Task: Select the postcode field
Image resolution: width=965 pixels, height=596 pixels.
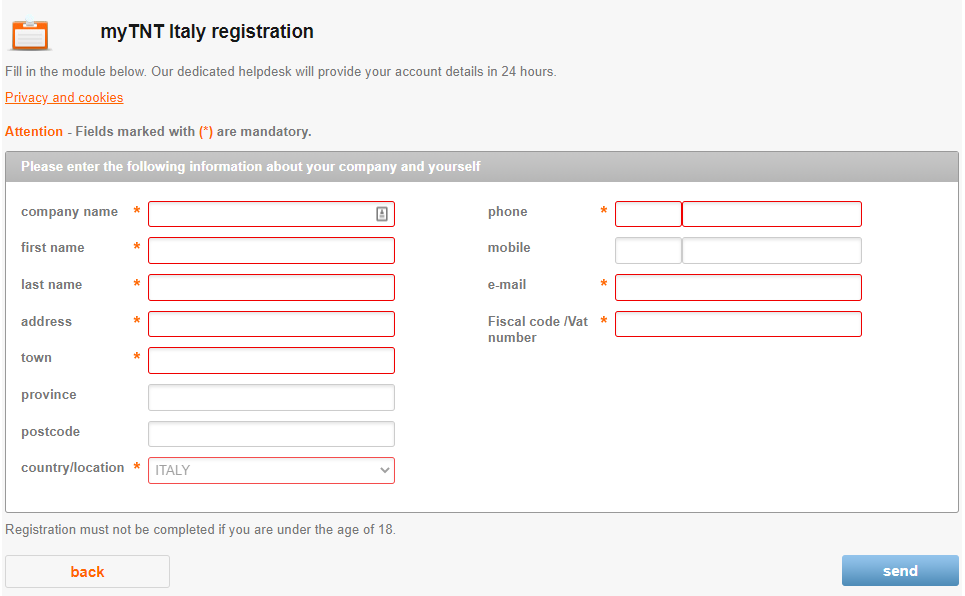Action: click(x=271, y=434)
